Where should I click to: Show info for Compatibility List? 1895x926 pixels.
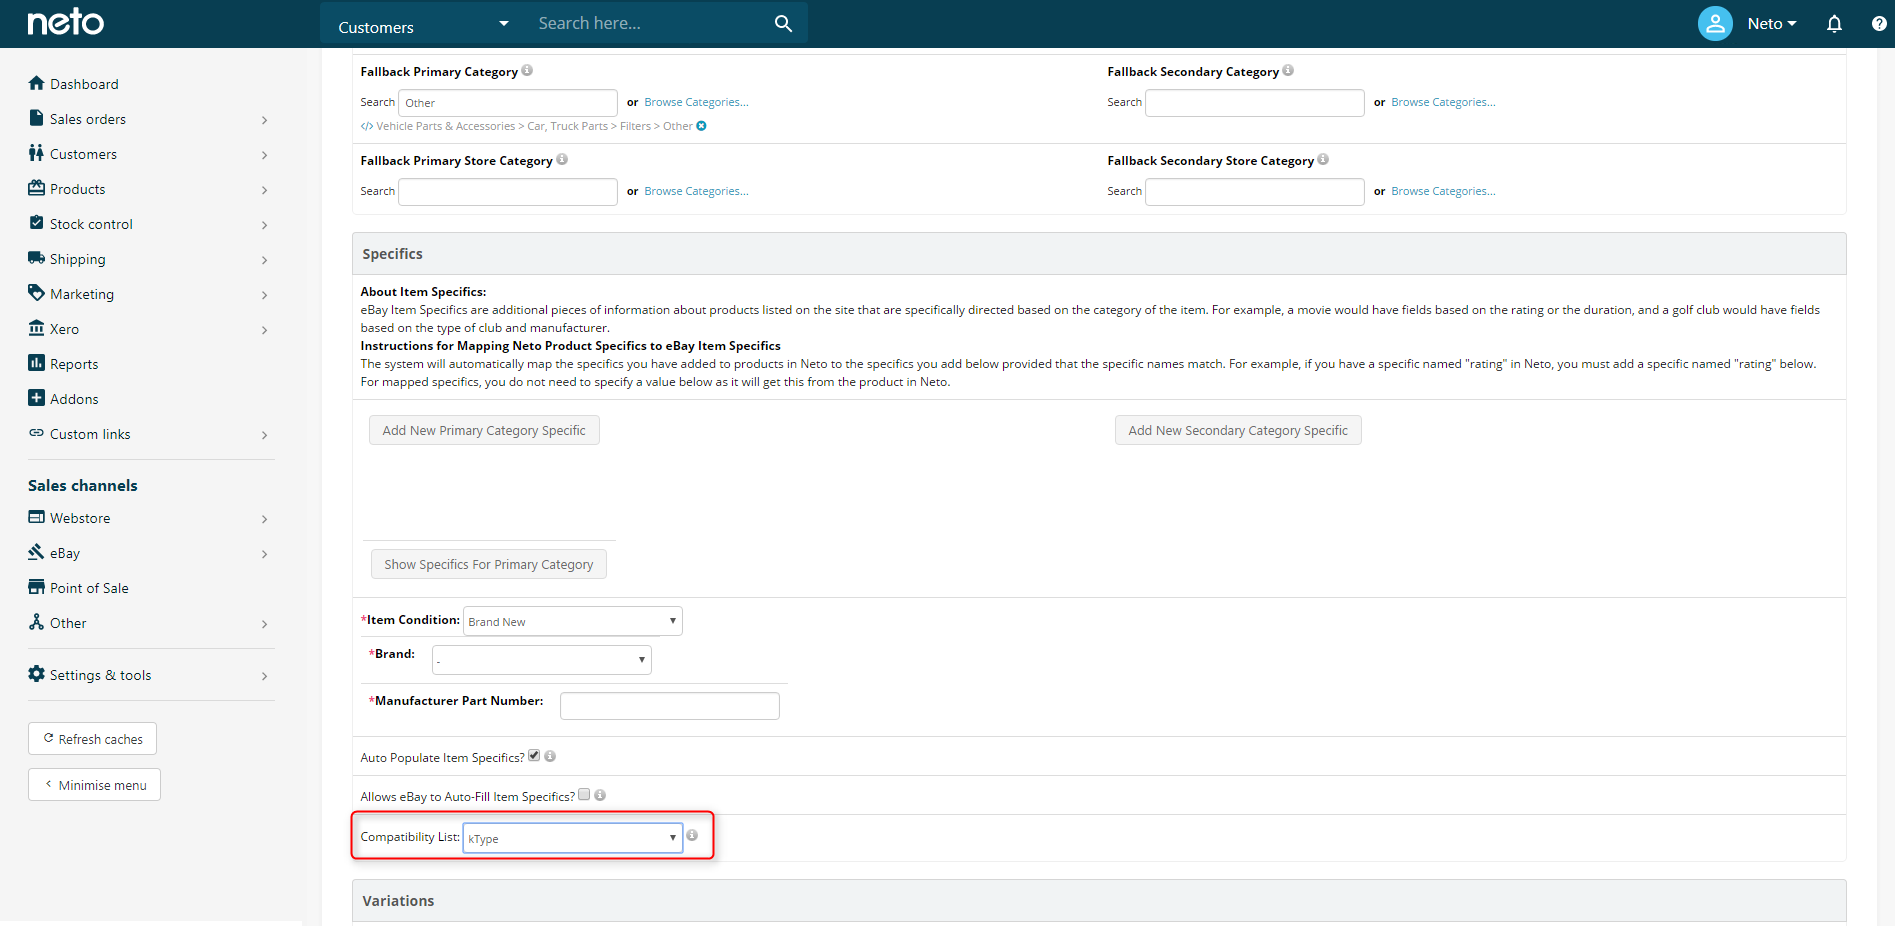pos(692,835)
